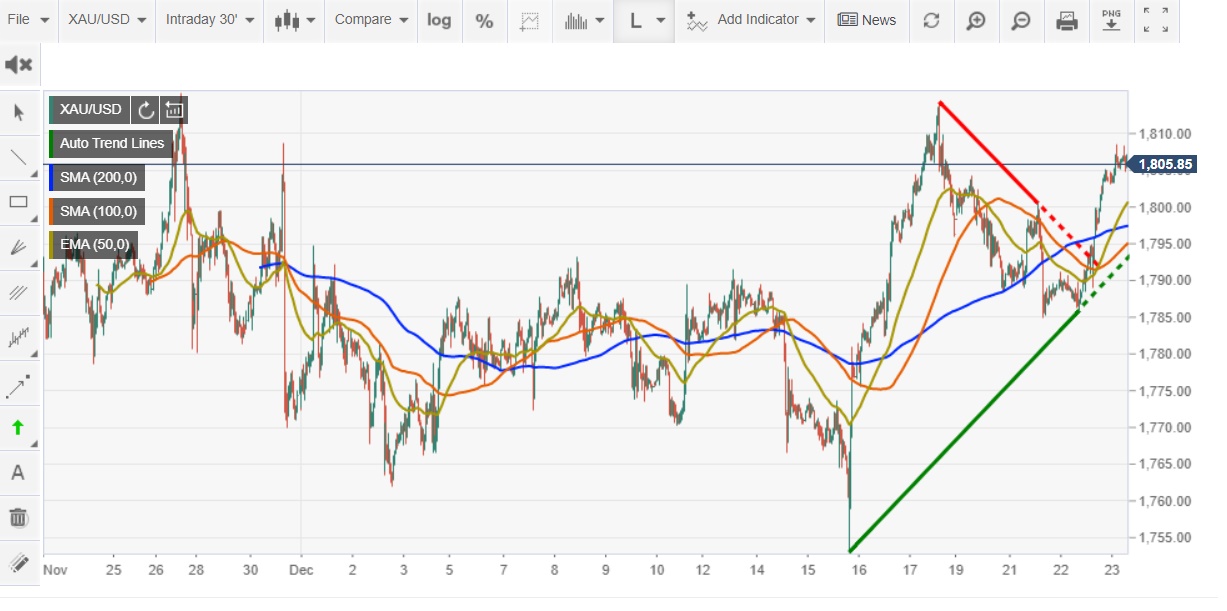Screen dimensions: 1227x611
Task: Open the Add Indicator dropdown
Action: (x=751, y=20)
